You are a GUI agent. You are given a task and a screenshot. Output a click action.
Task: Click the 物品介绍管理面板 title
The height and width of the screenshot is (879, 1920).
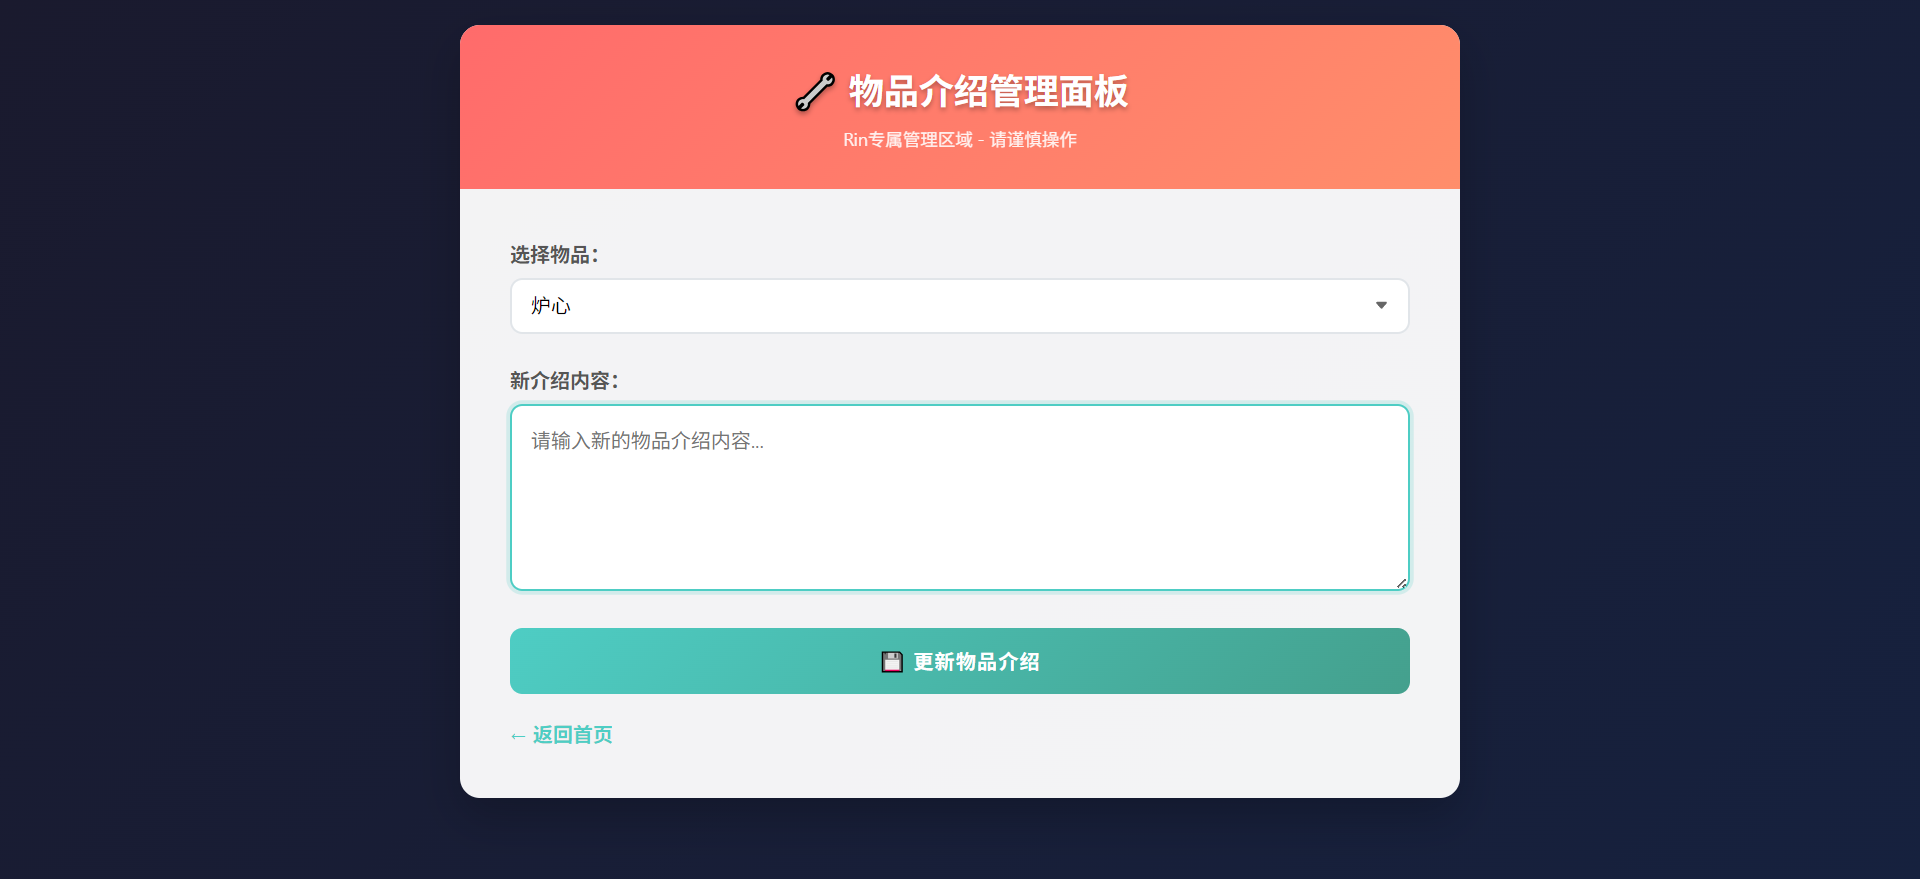[x=988, y=92]
